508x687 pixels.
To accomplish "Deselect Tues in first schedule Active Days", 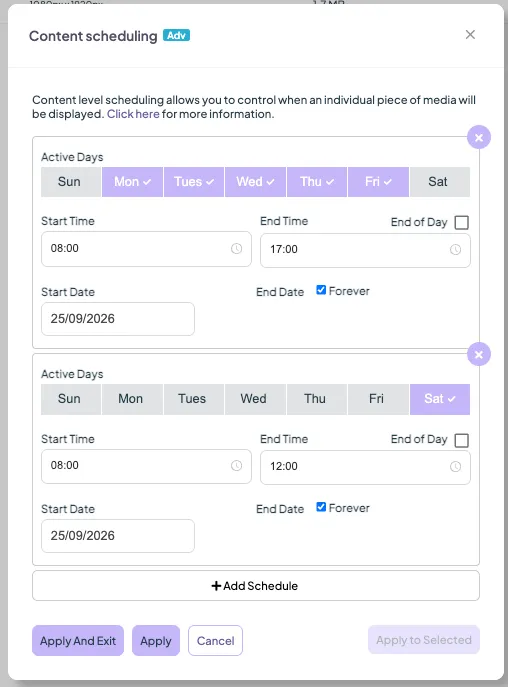I will click(x=194, y=181).
